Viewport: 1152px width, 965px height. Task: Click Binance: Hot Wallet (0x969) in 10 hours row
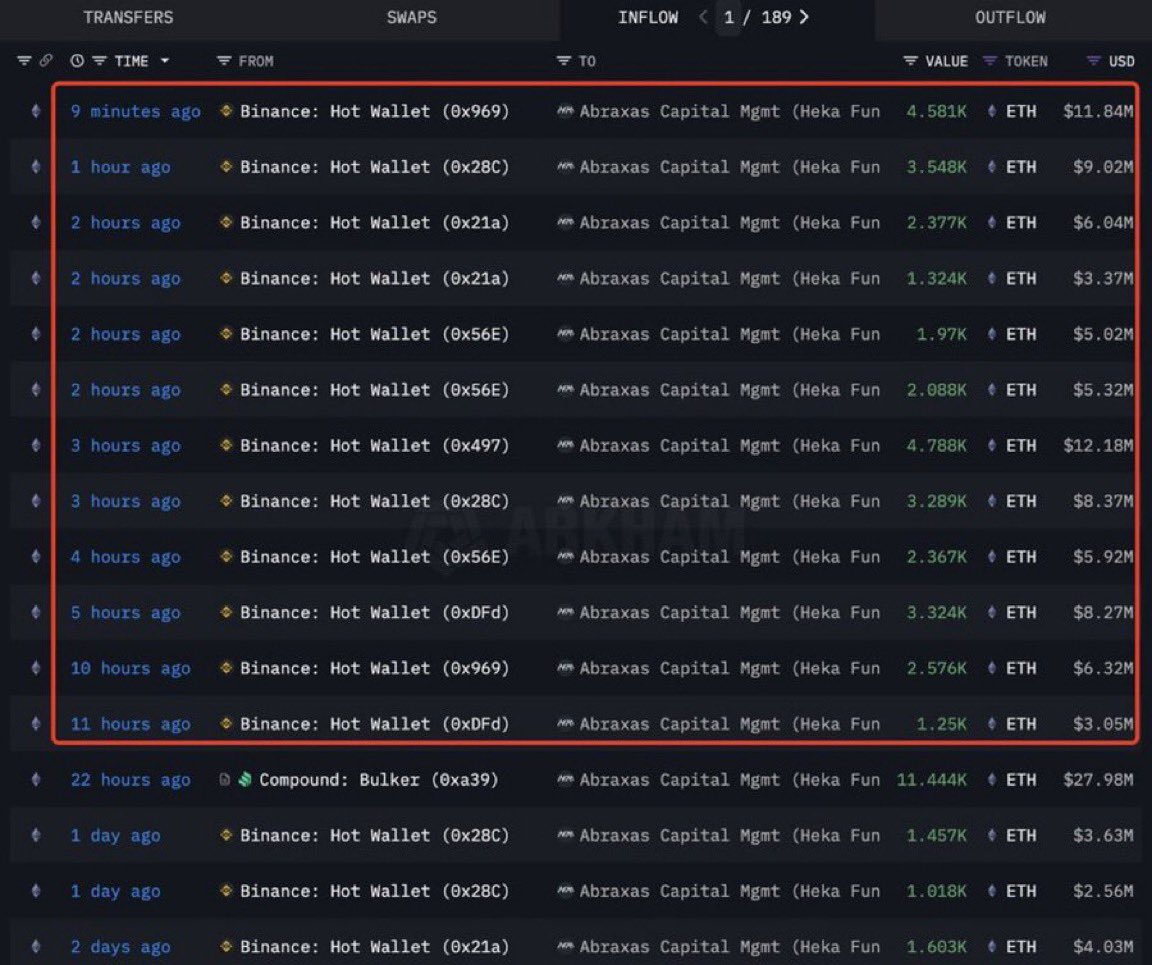click(374, 669)
